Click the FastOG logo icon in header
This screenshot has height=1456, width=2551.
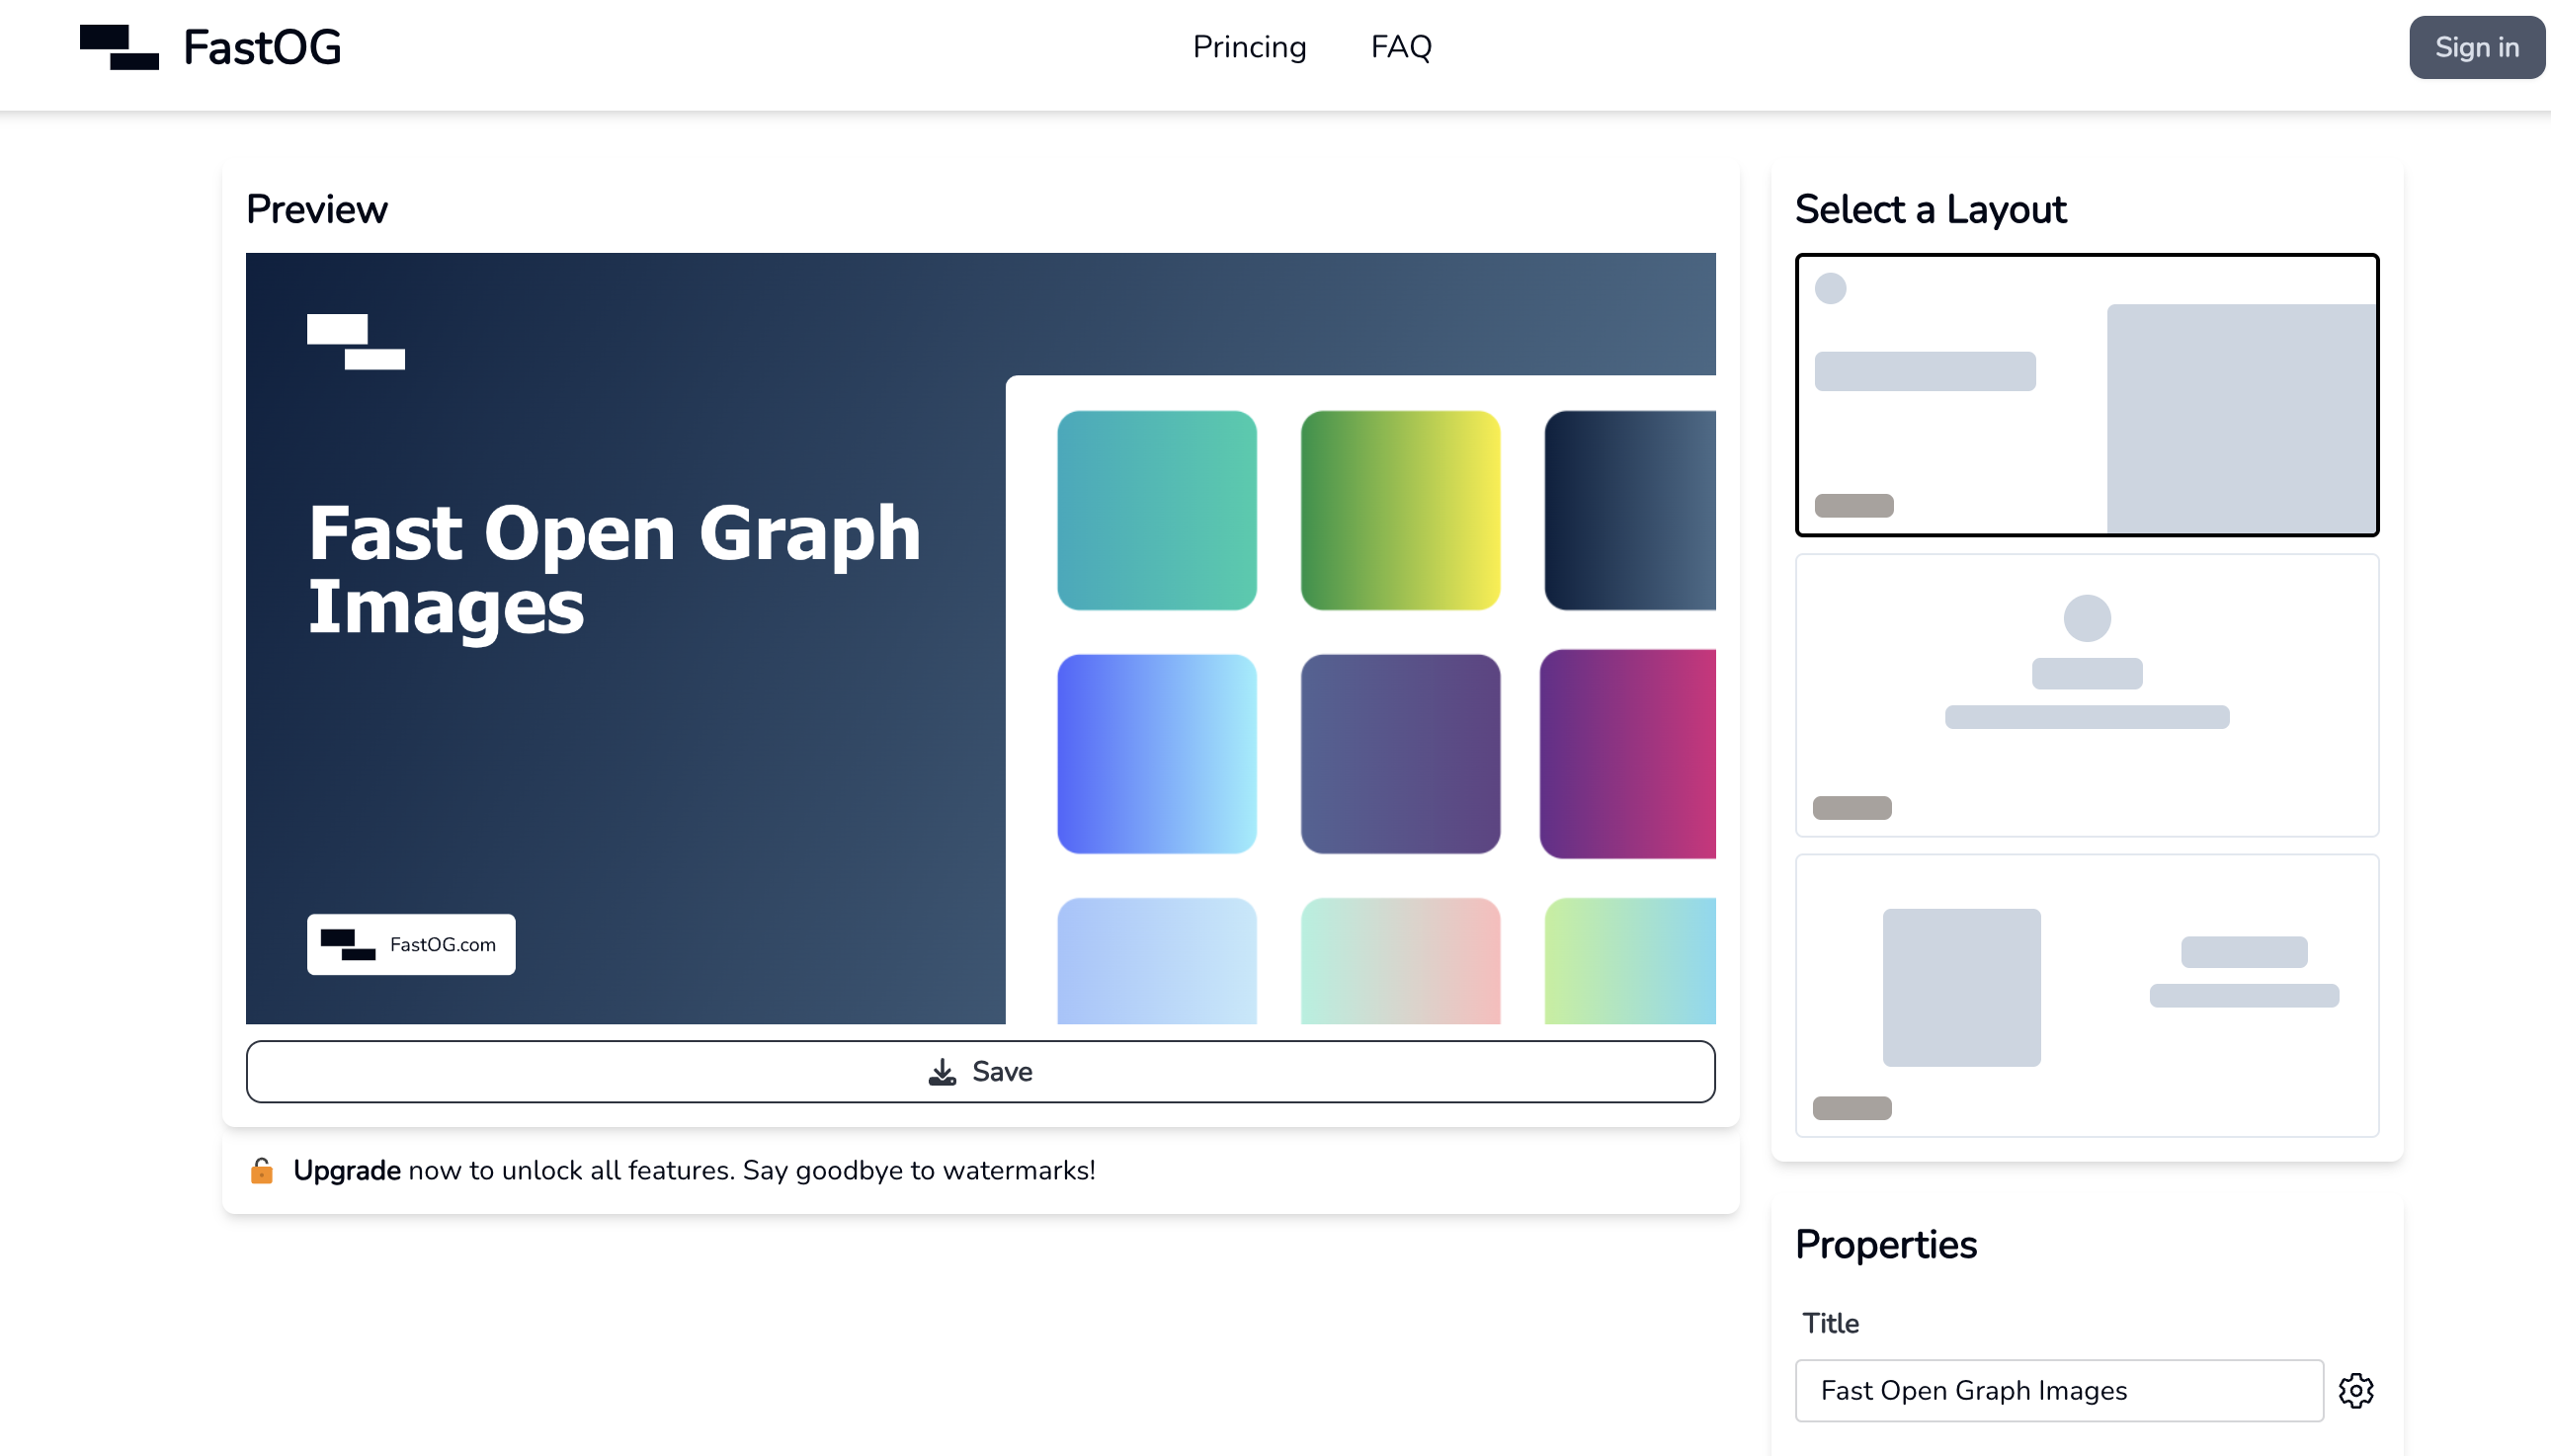[119, 47]
